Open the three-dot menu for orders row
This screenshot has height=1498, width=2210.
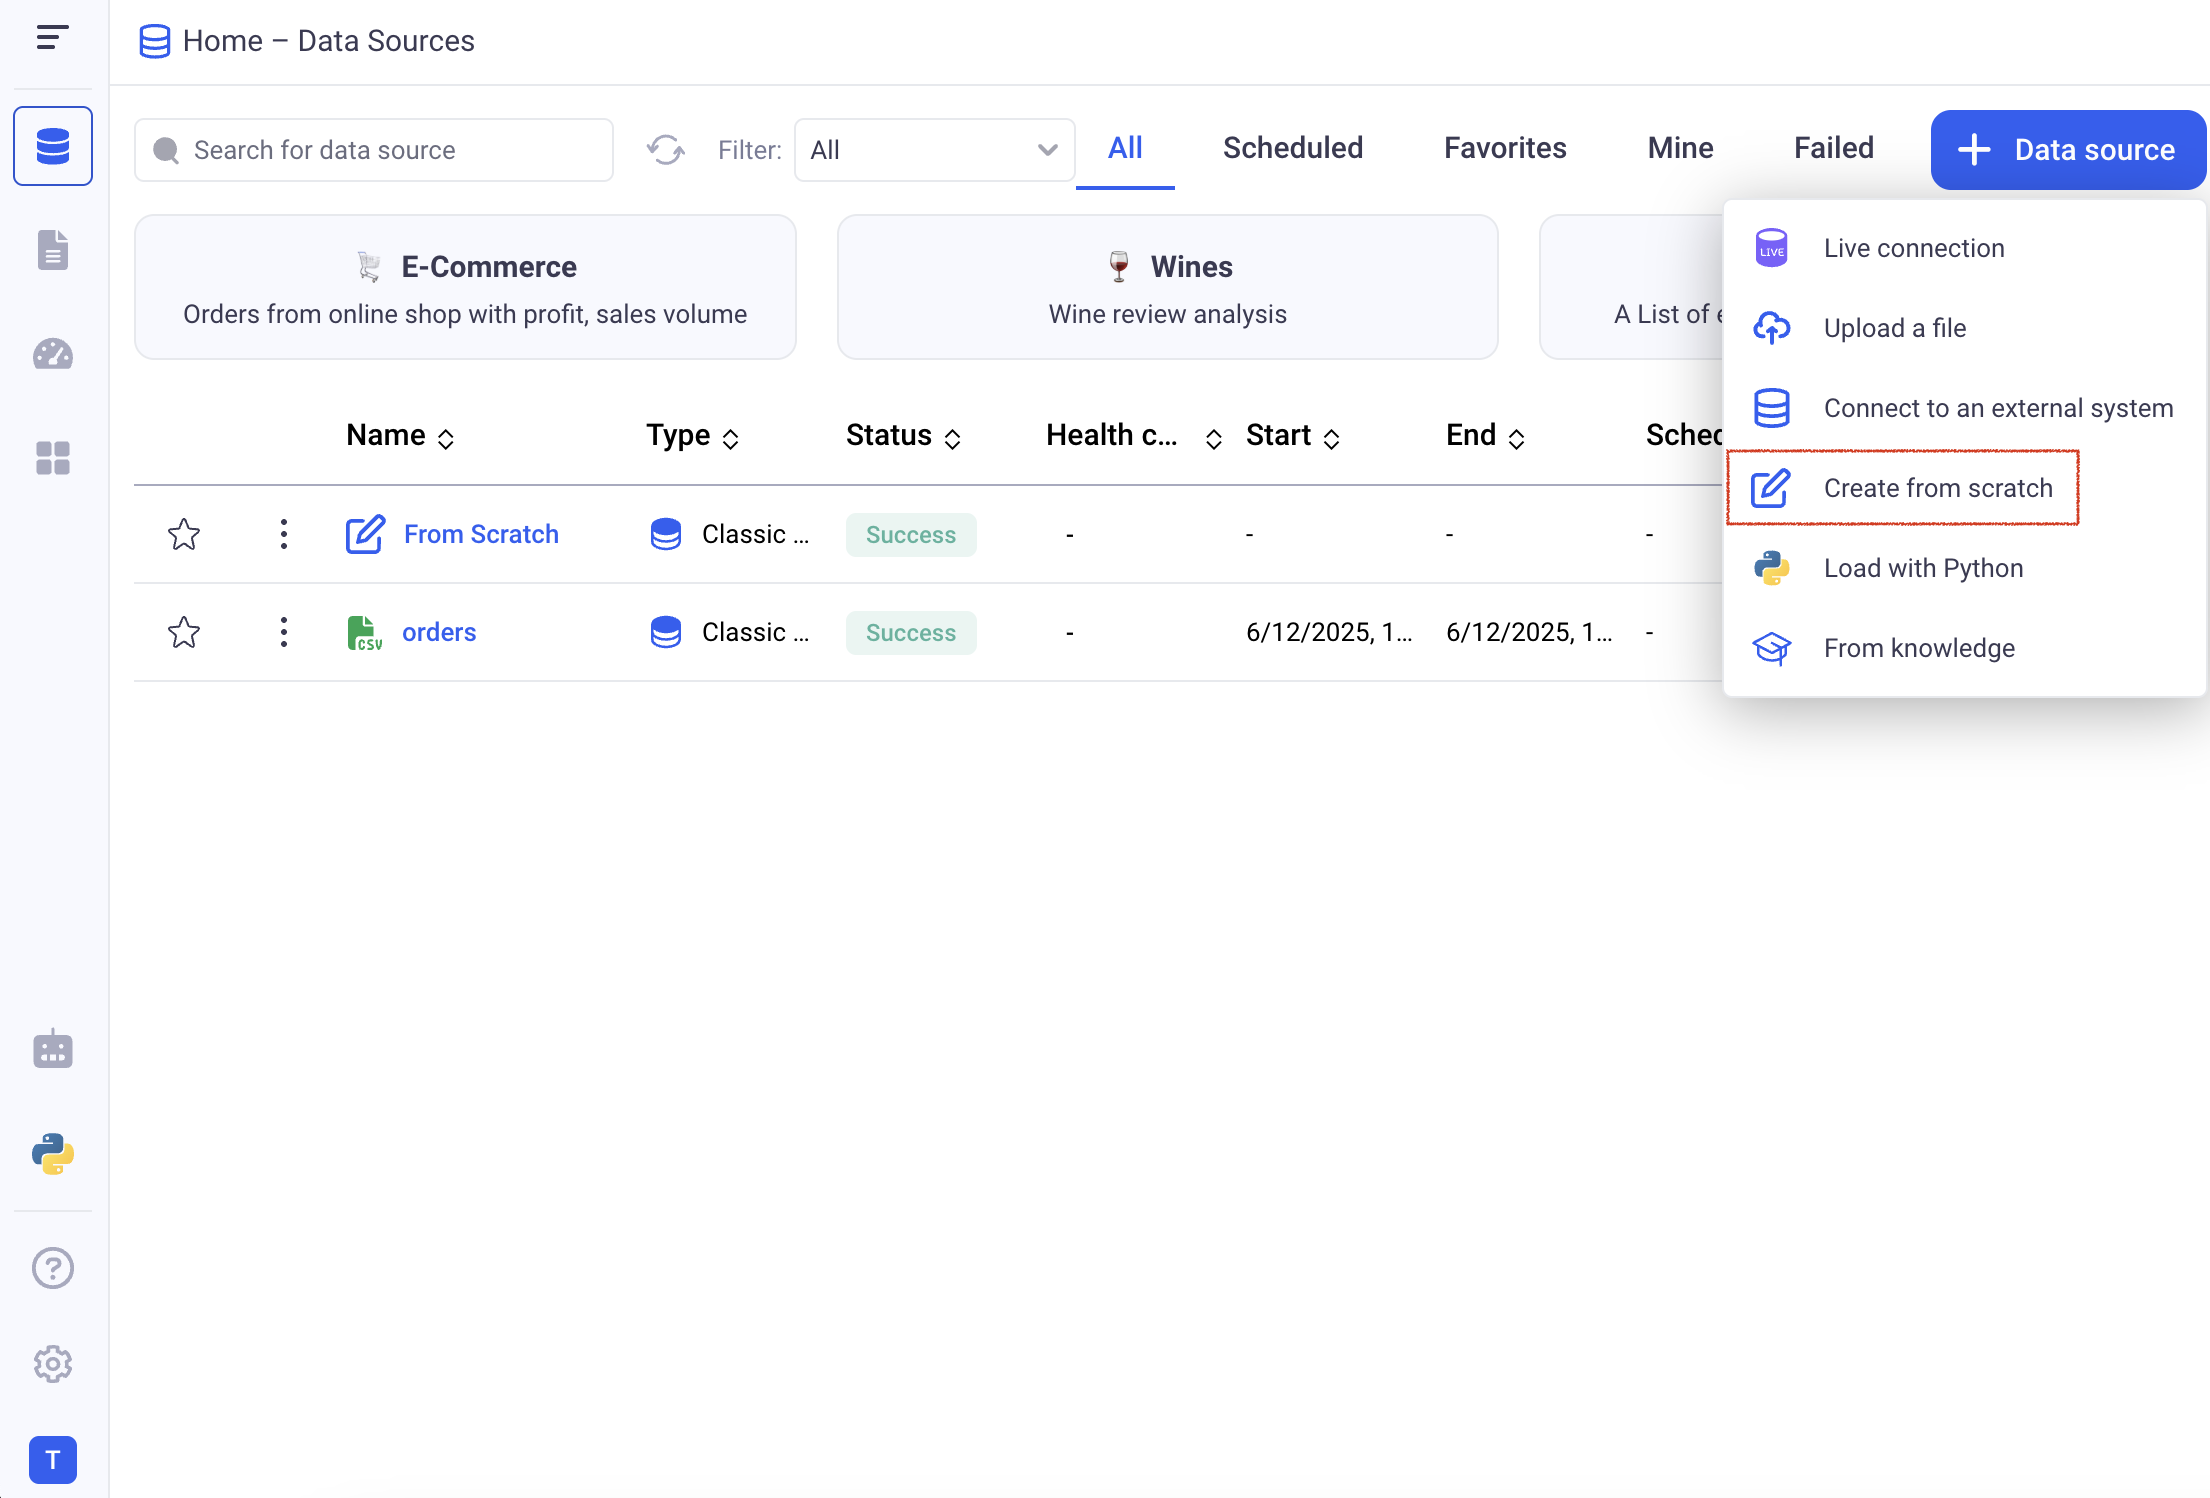click(x=284, y=632)
